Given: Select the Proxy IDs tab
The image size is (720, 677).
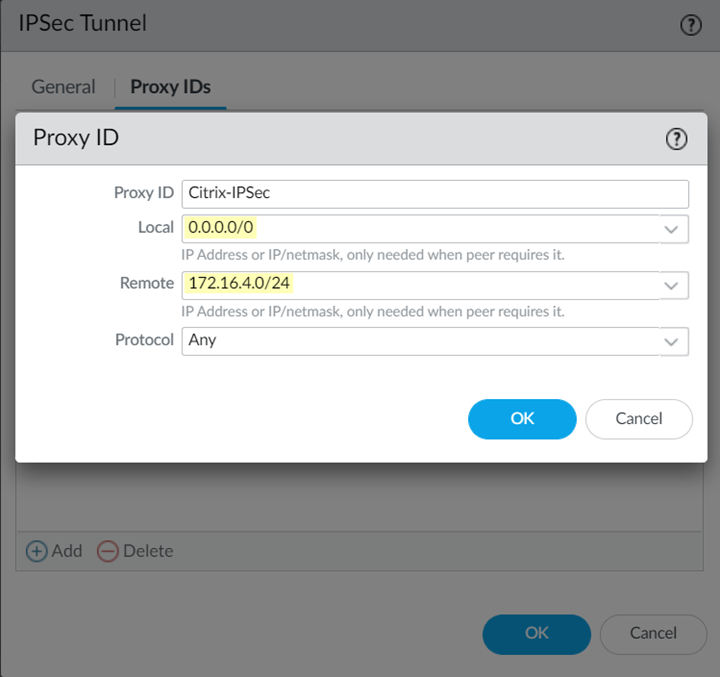Looking at the screenshot, I should point(170,87).
